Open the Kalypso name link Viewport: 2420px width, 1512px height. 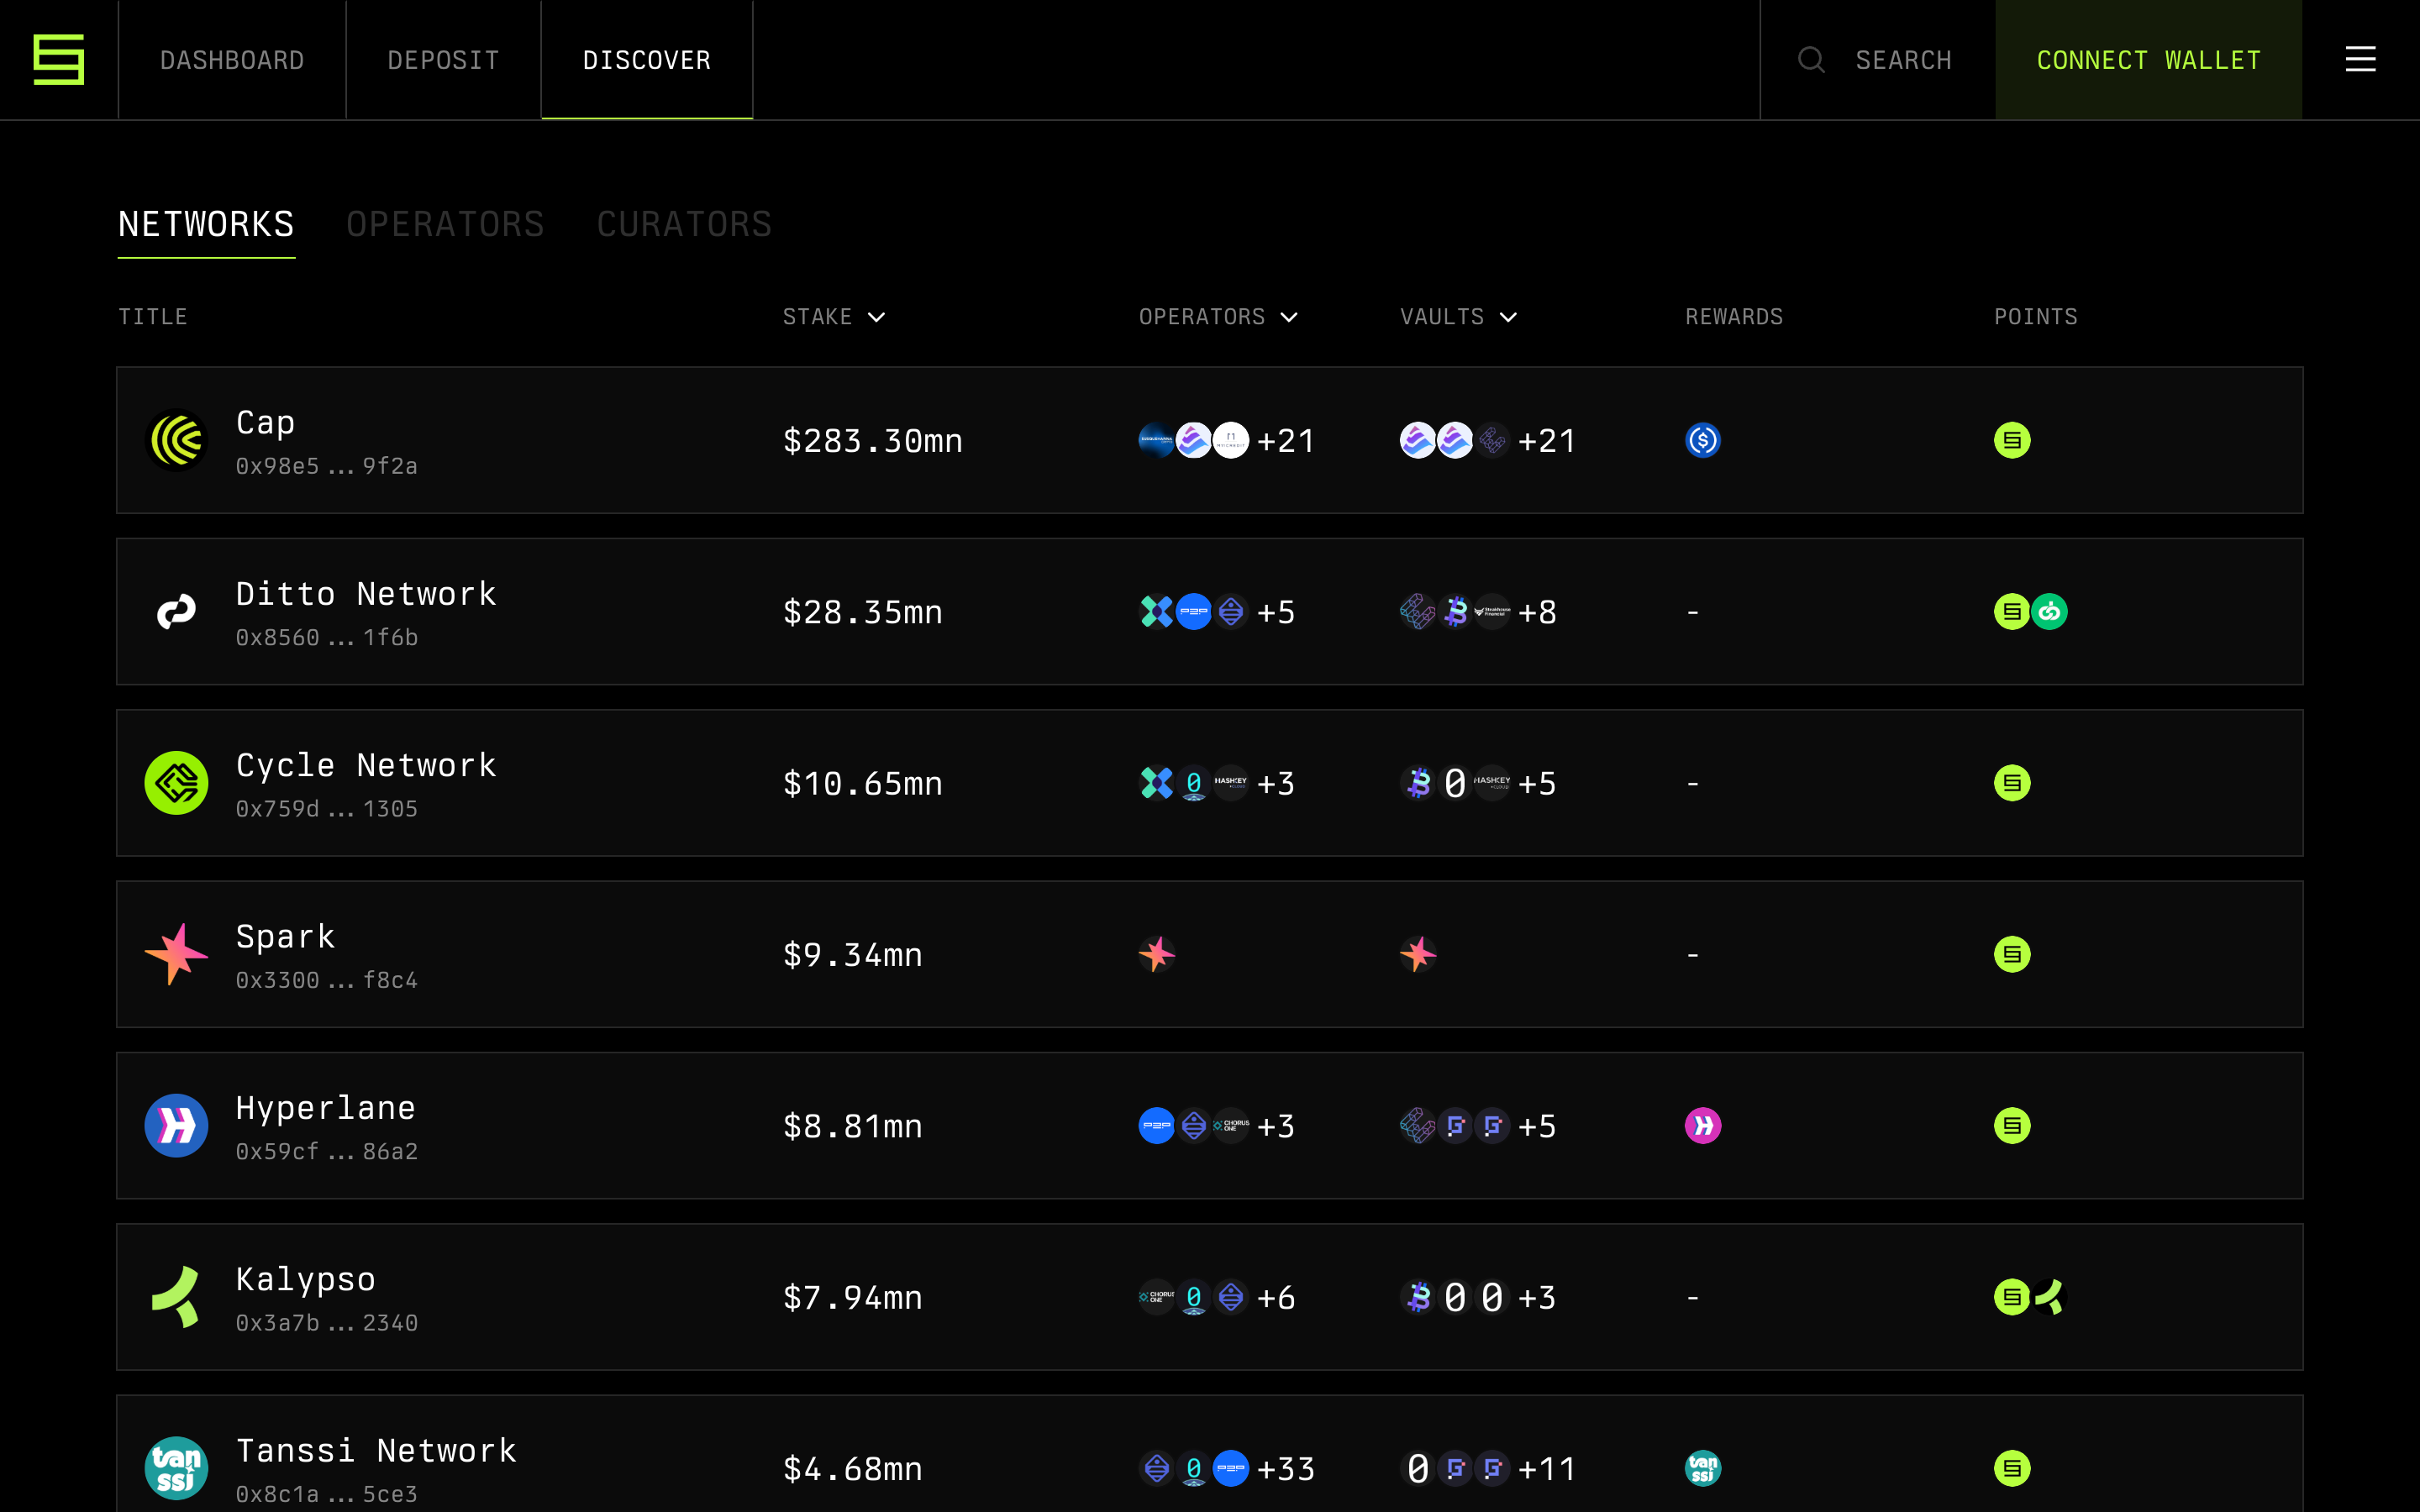(305, 1280)
